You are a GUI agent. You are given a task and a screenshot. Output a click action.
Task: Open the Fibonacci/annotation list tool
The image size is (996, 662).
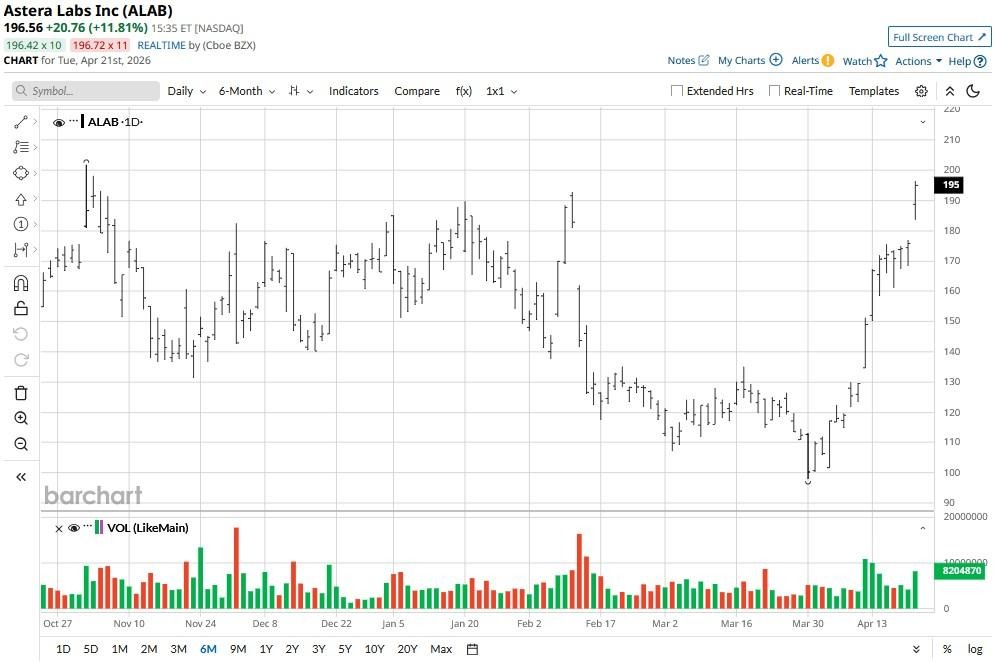pos(21,147)
